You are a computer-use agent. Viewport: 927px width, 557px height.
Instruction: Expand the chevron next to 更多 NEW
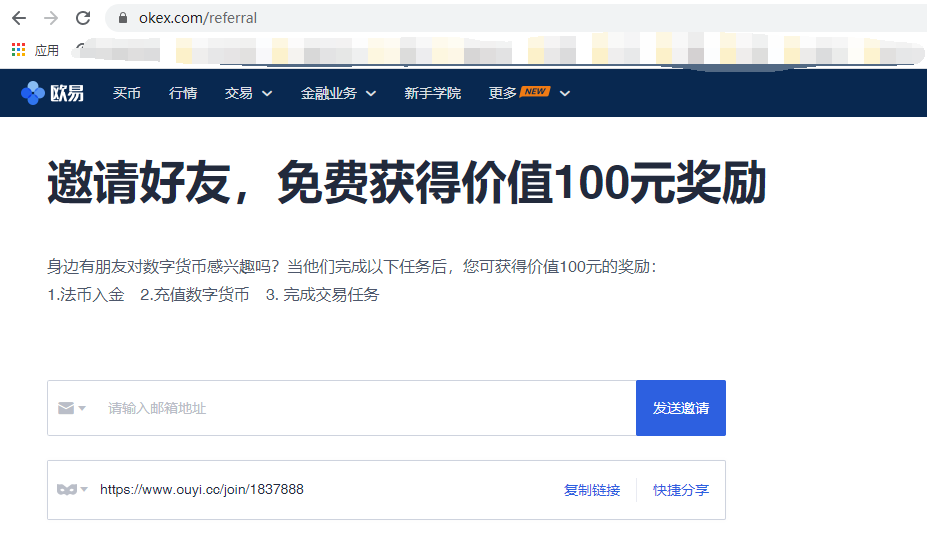565,93
